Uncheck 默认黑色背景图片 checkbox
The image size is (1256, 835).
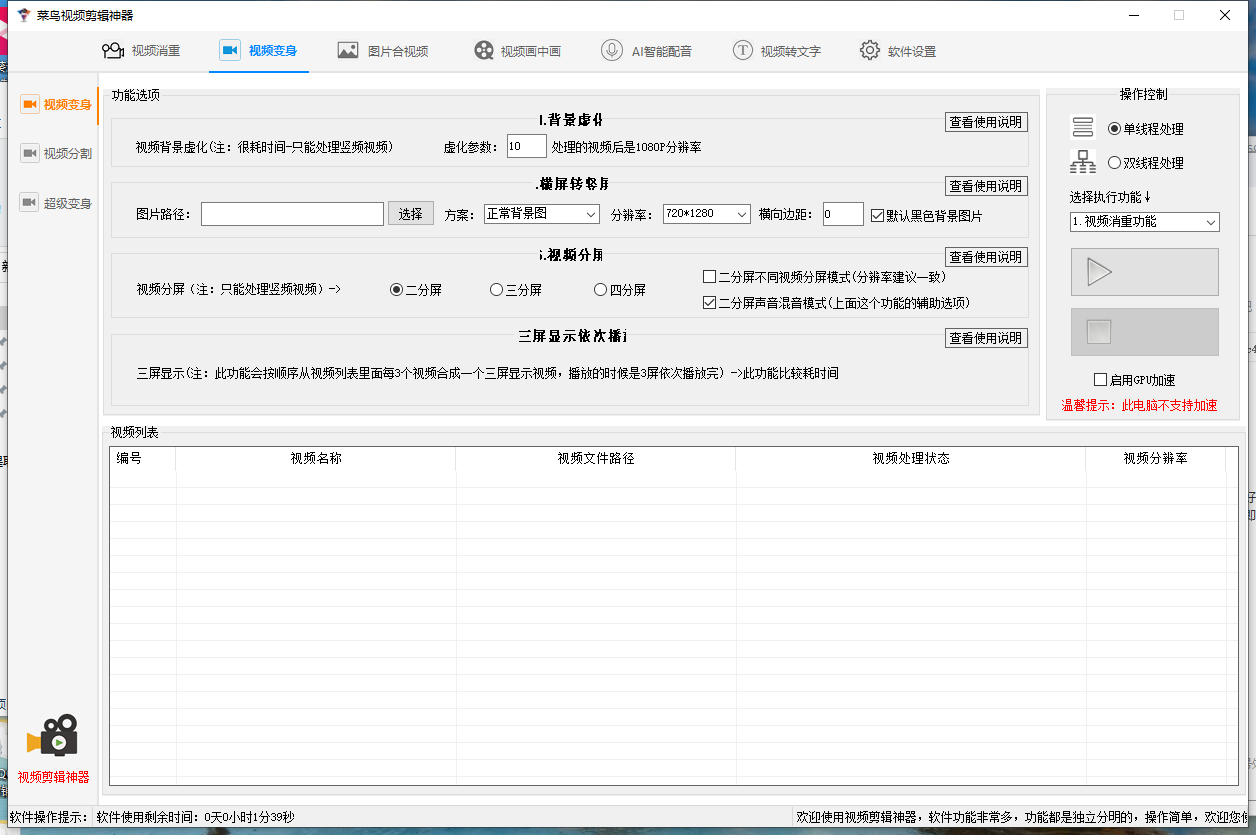coord(878,215)
